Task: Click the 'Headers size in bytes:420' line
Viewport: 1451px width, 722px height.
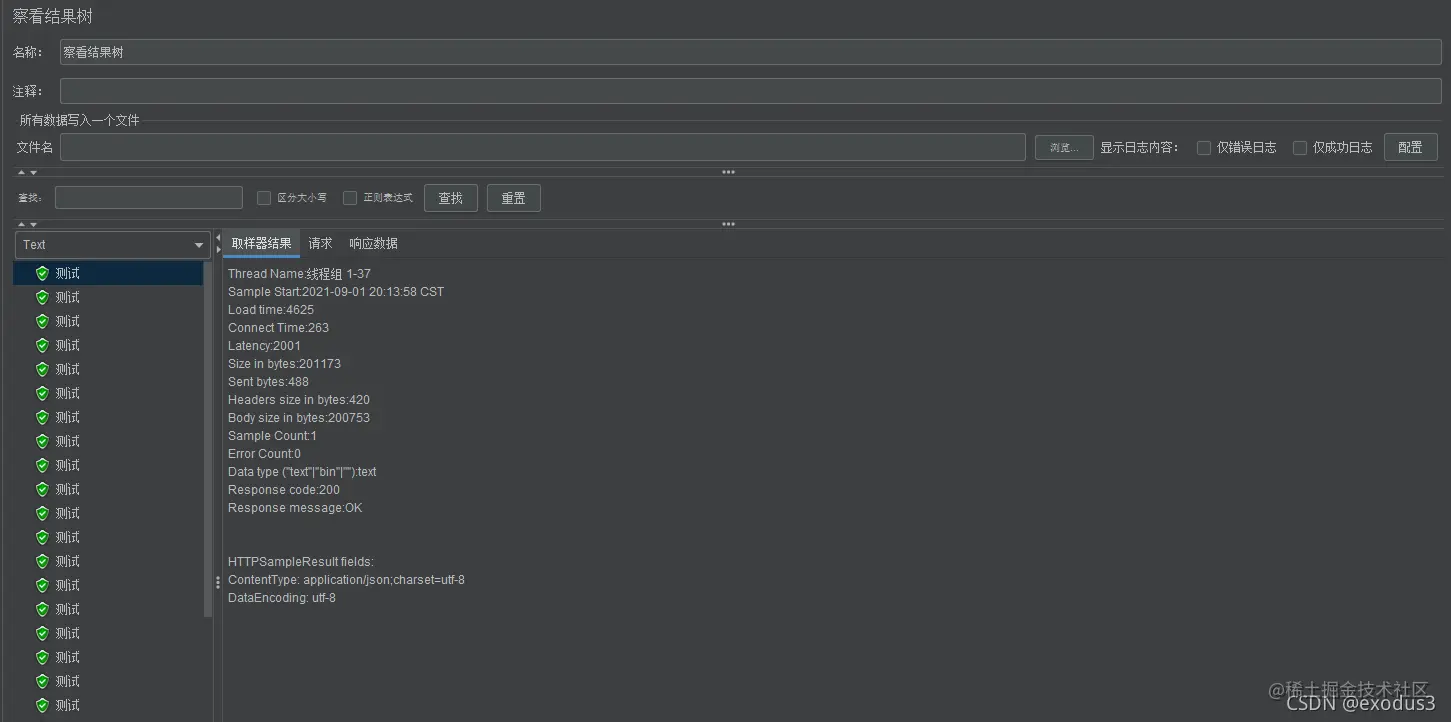Action: [299, 400]
